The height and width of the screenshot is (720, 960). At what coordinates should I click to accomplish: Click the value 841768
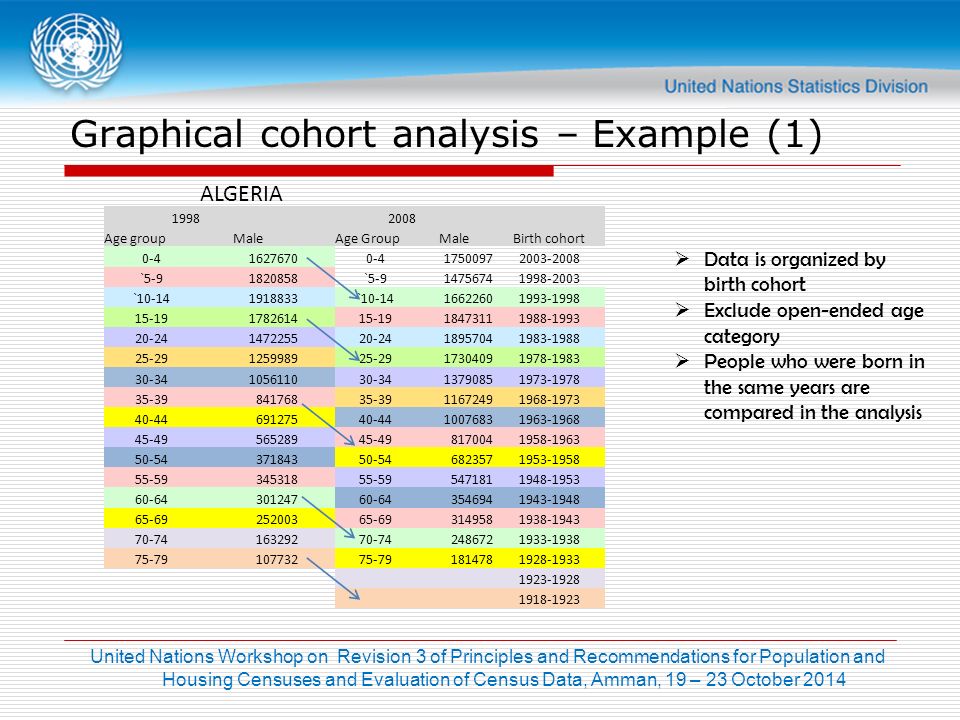[277, 399]
